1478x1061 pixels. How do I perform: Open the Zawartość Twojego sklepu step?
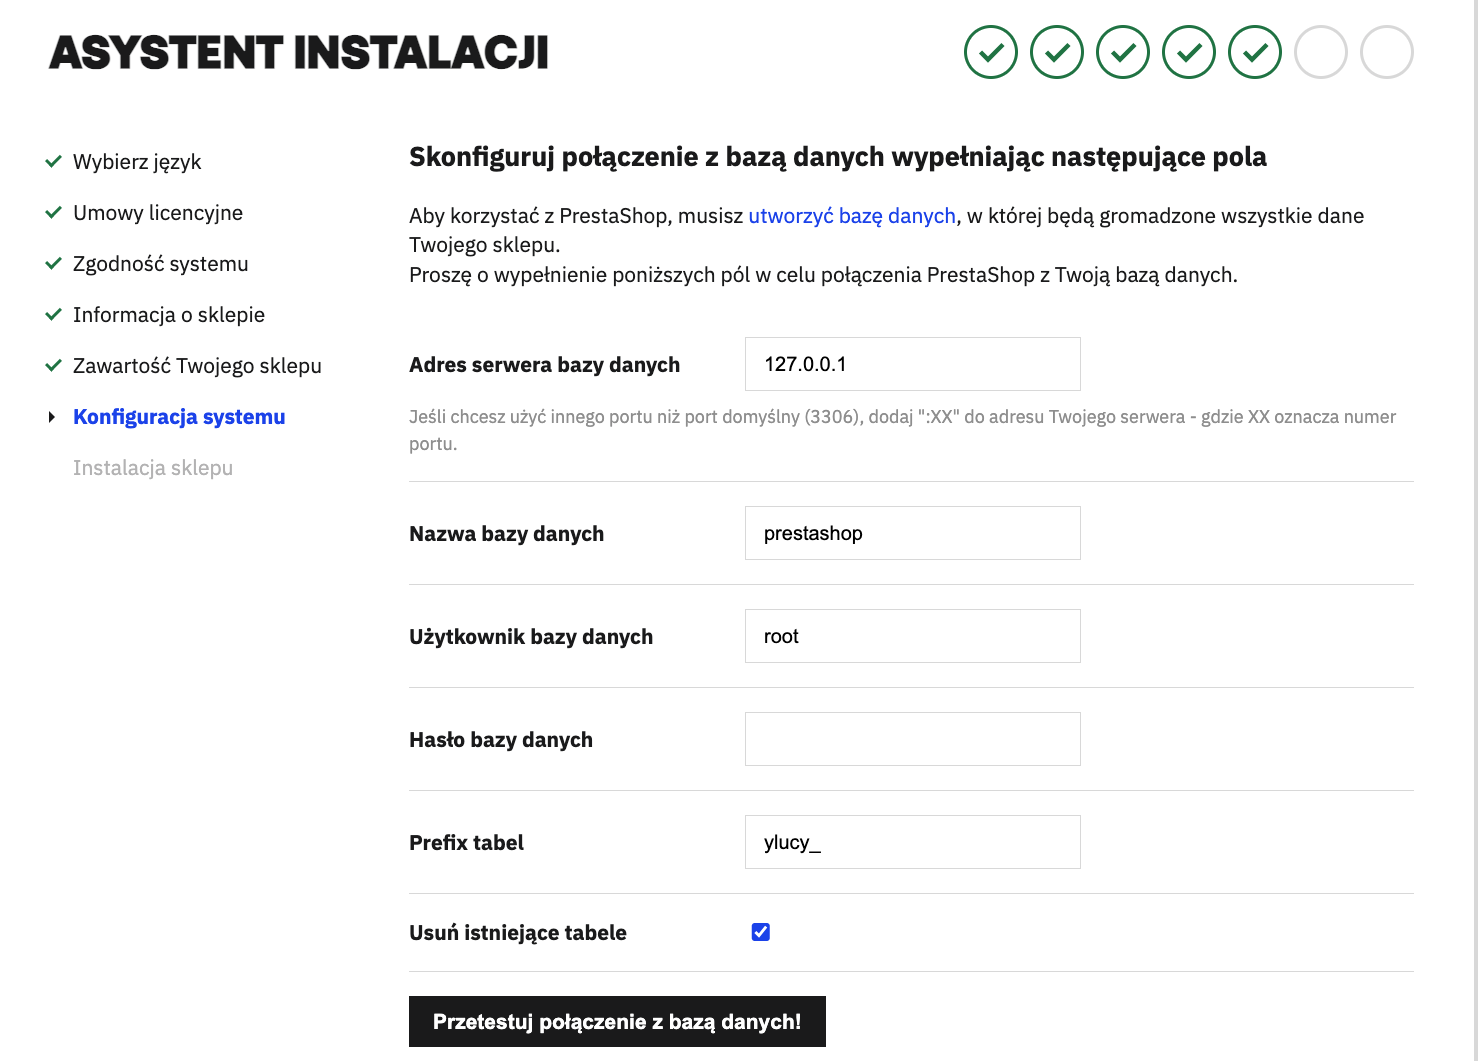pos(197,366)
